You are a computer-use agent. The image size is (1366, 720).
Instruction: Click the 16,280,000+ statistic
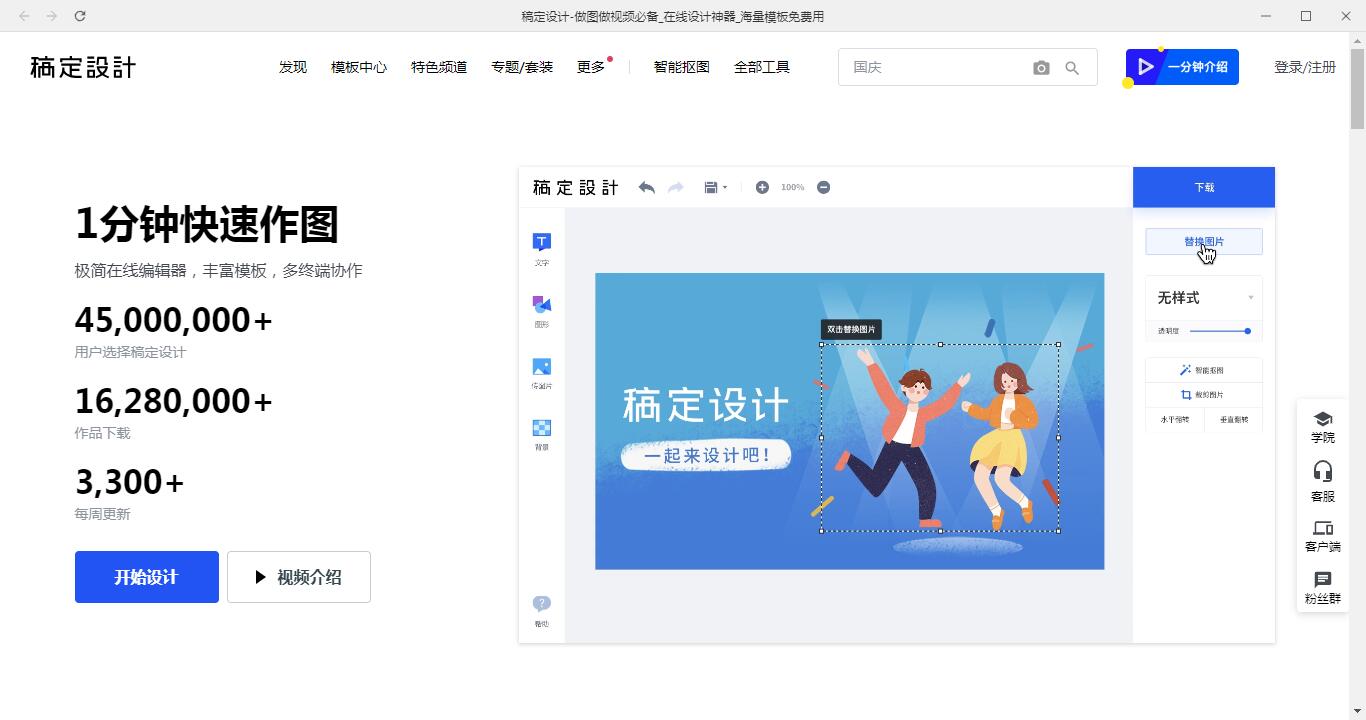click(x=174, y=401)
